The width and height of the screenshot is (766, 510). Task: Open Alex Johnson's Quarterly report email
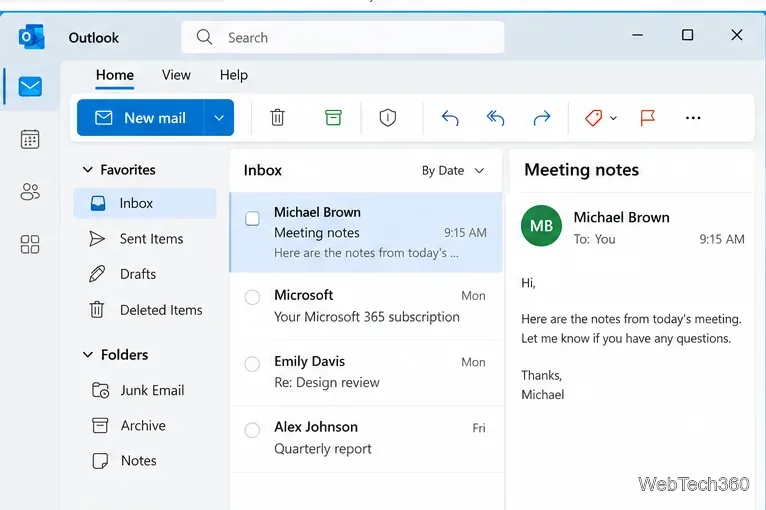pyautogui.click(x=366, y=439)
